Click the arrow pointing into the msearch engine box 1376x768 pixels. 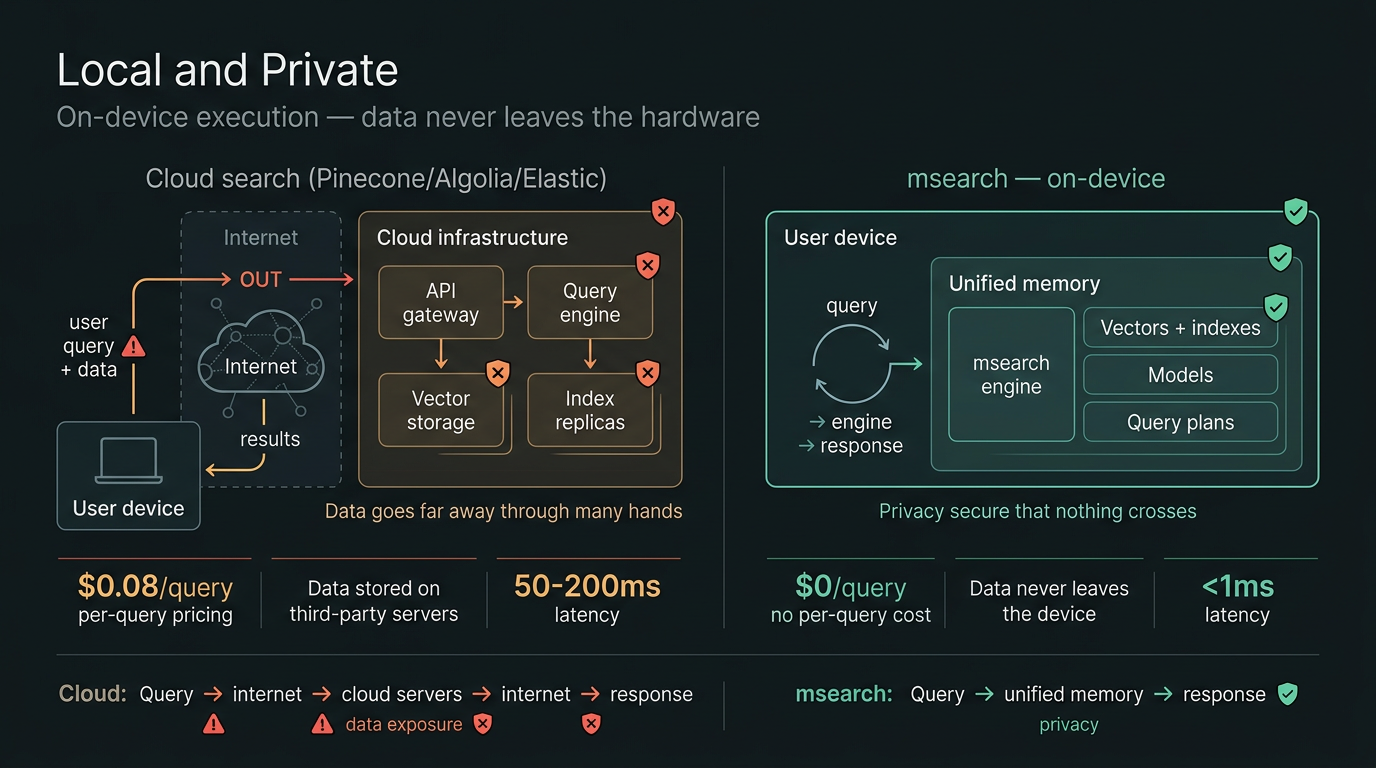pos(906,364)
